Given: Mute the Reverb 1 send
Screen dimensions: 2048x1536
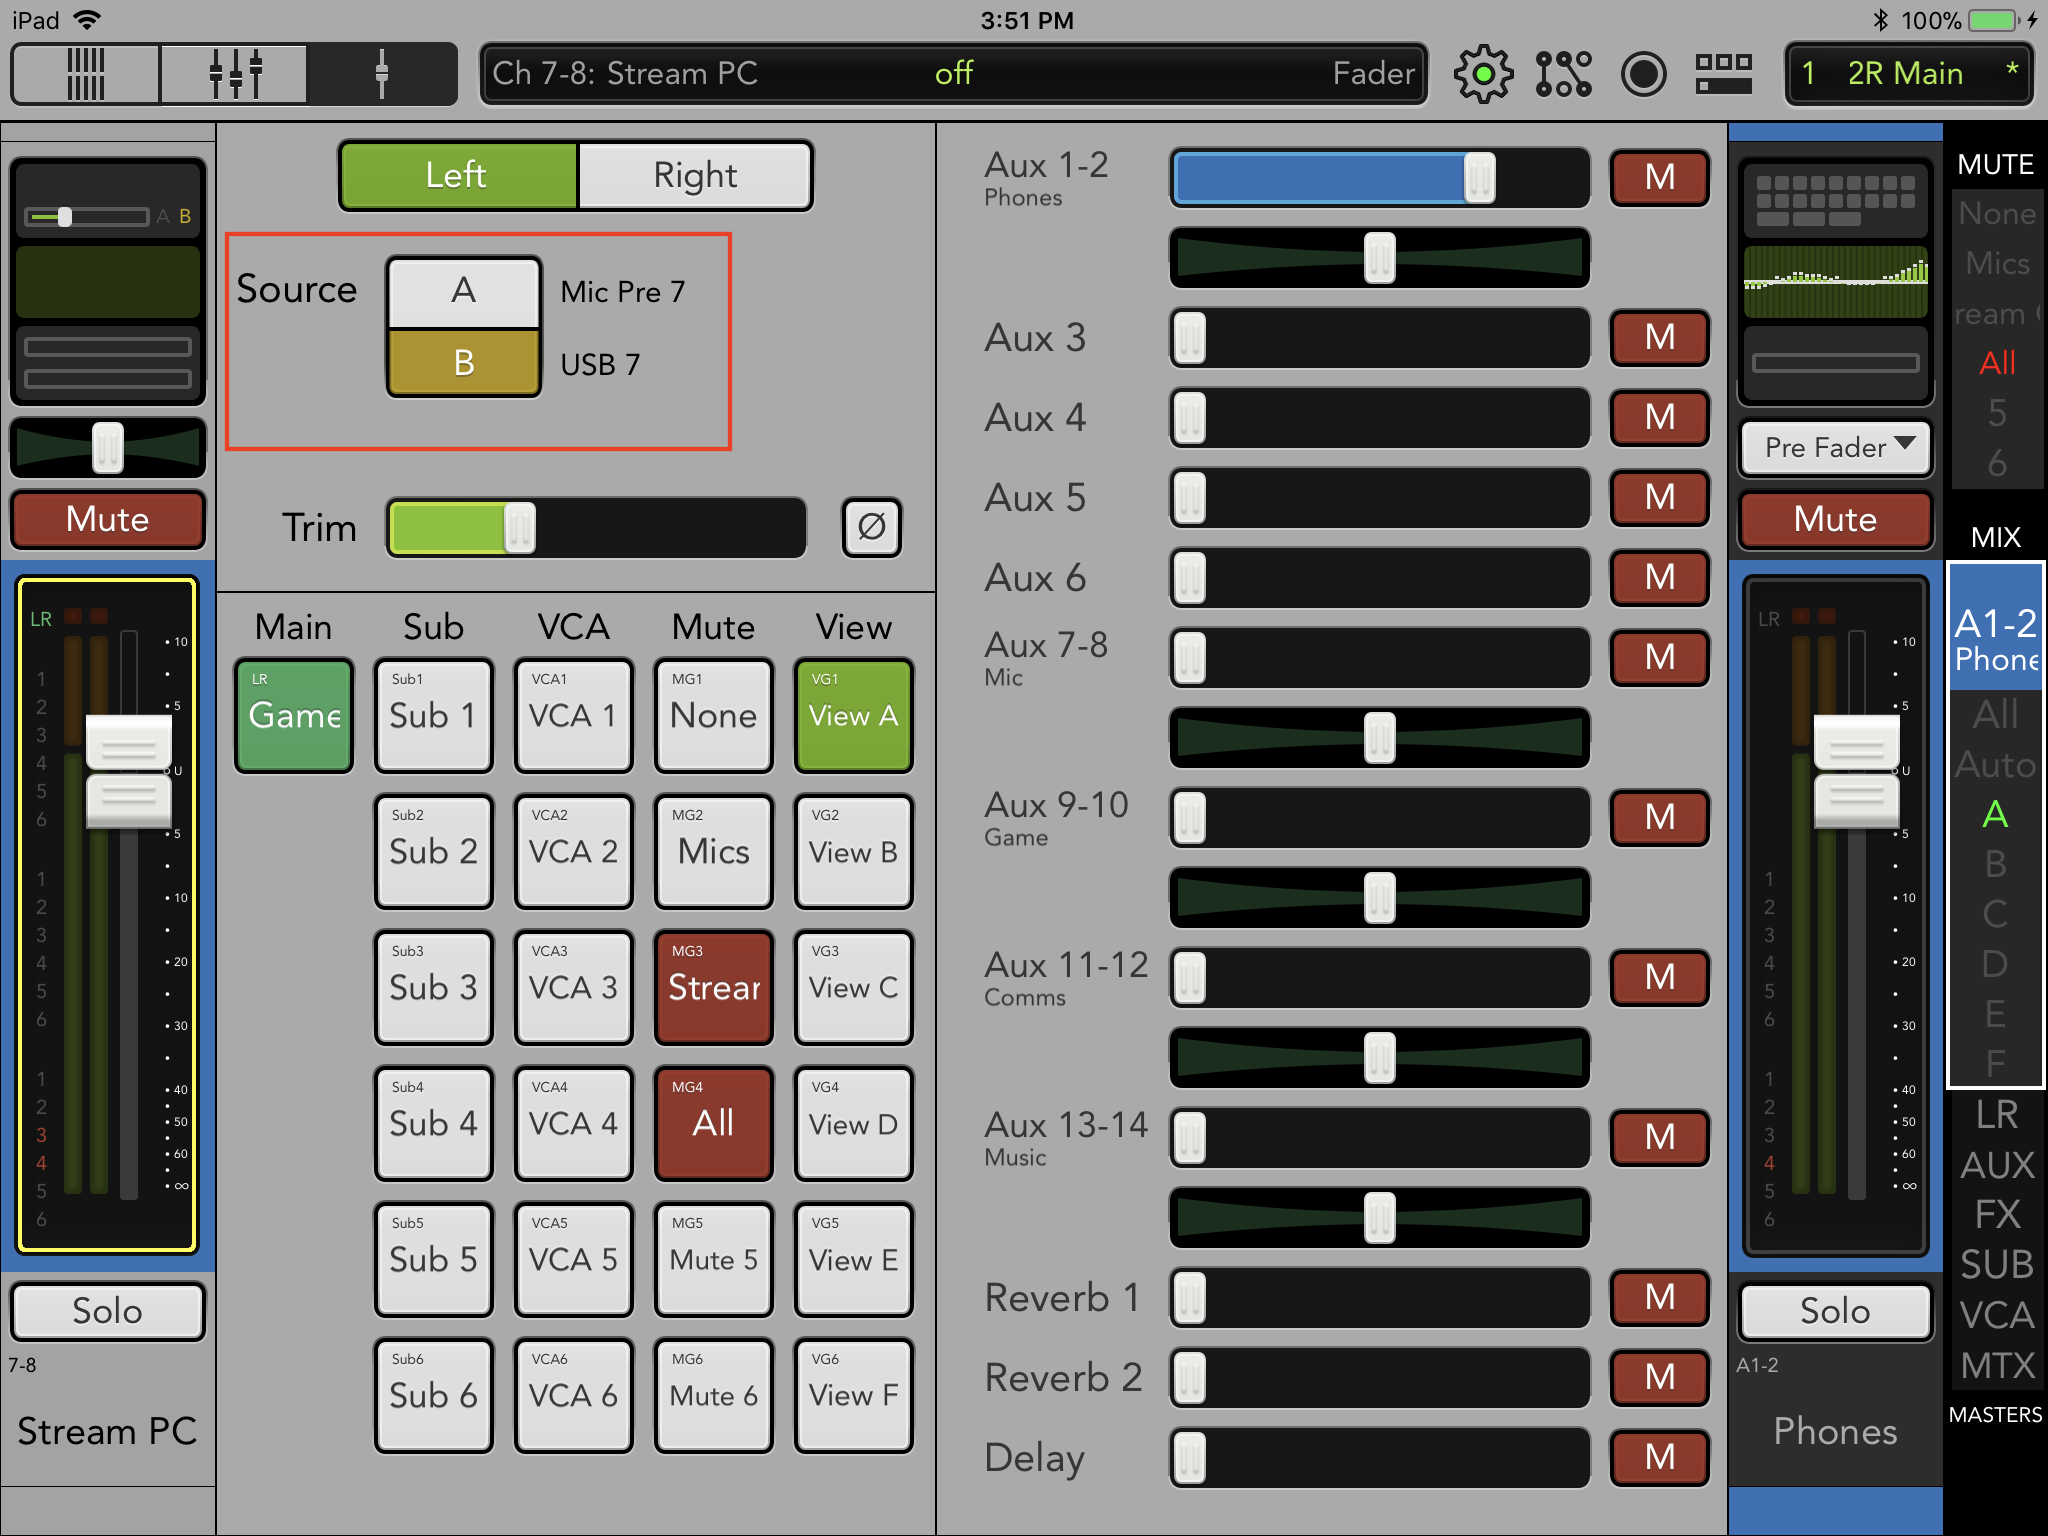Looking at the screenshot, I should coord(1659,1298).
